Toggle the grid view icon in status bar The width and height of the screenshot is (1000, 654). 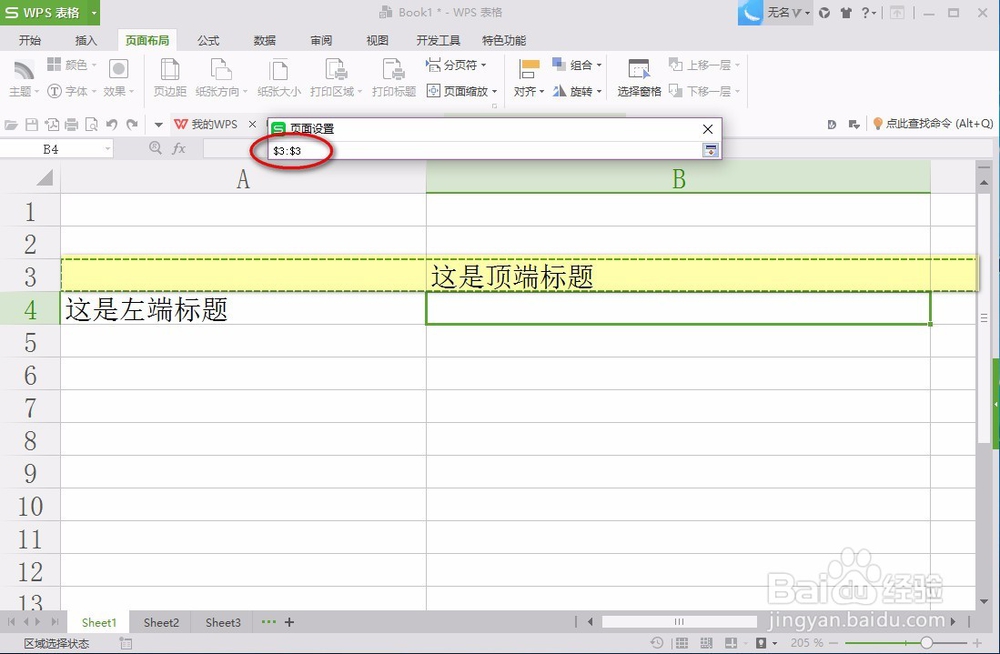(x=682, y=643)
